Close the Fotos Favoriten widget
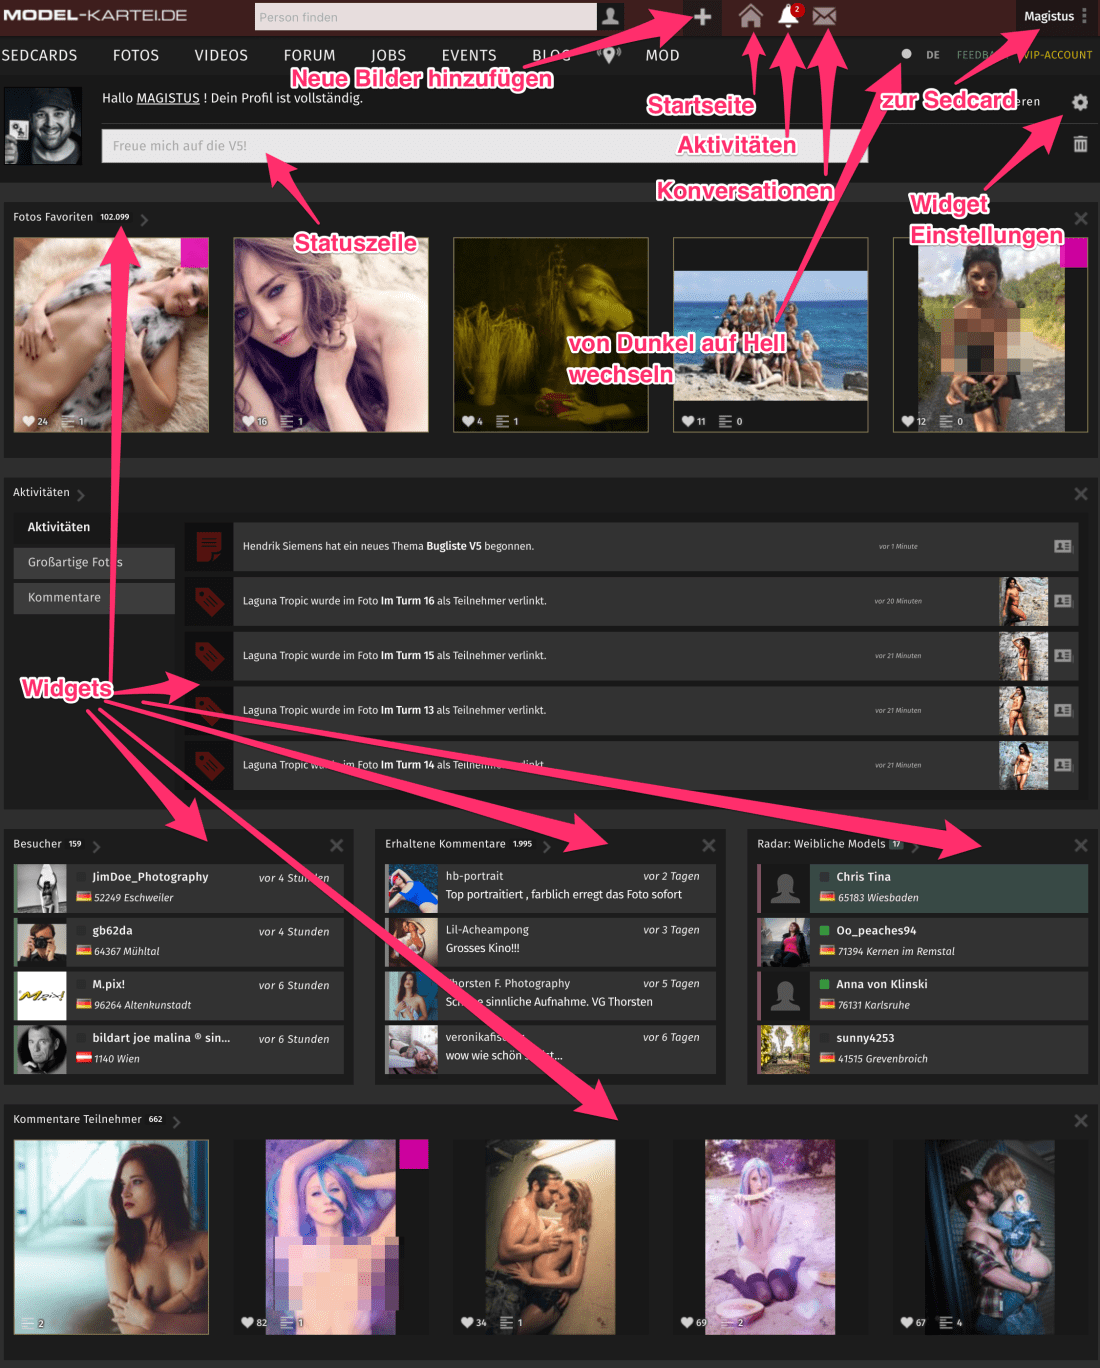 1081,218
